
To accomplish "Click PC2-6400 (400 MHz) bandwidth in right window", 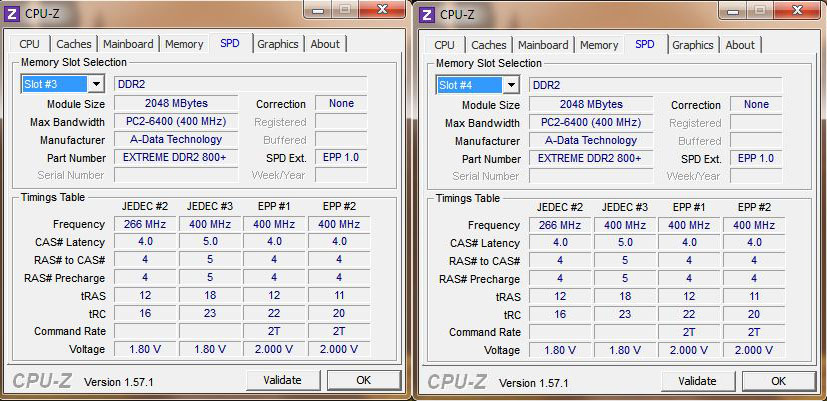I will pyautogui.click(x=591, y=122).
